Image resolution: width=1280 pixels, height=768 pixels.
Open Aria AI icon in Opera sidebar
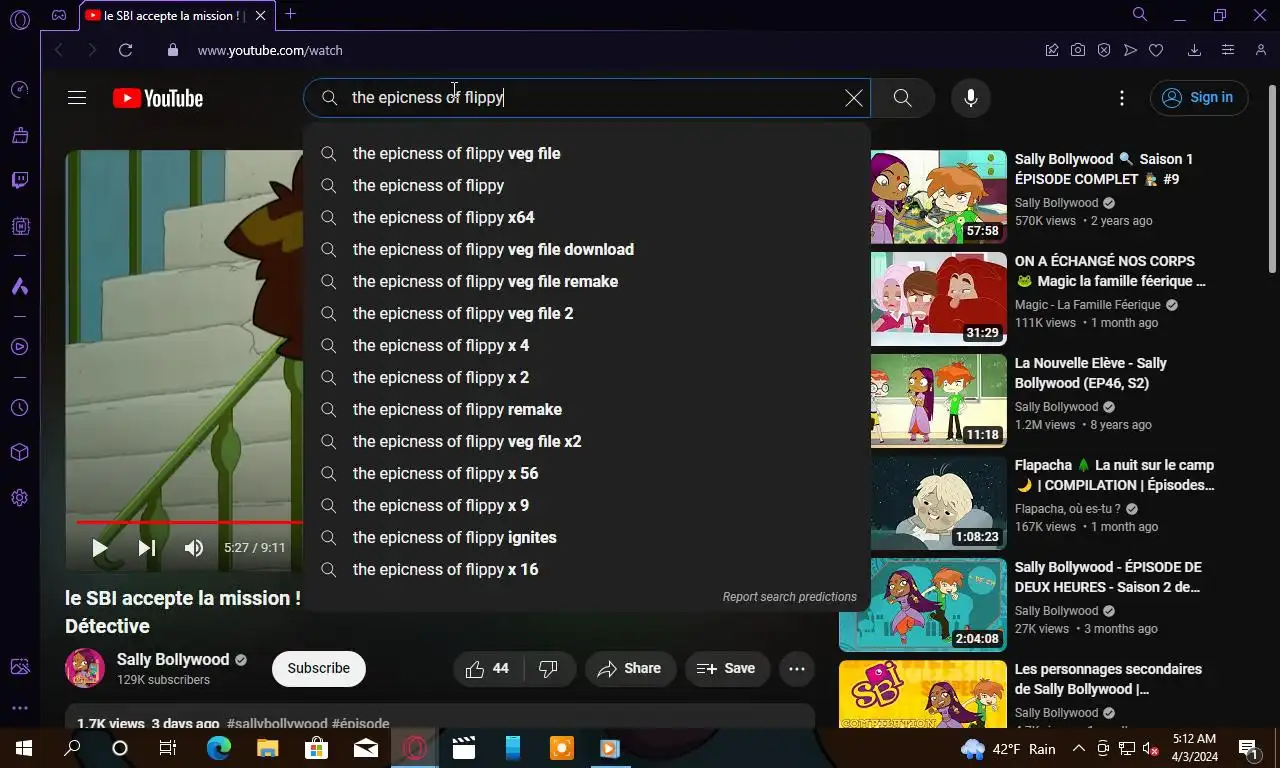tap(20, 287)
